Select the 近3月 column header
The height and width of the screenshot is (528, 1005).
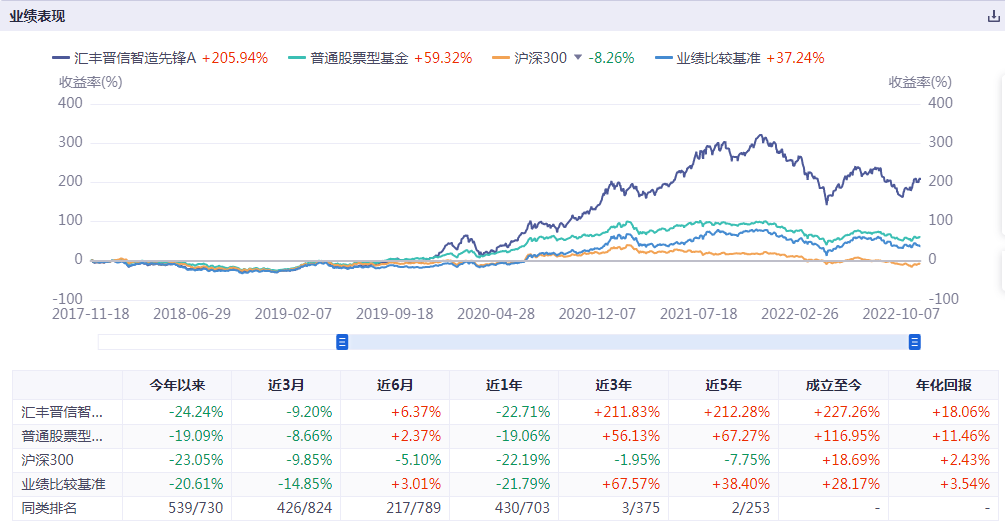click(286, 385)
